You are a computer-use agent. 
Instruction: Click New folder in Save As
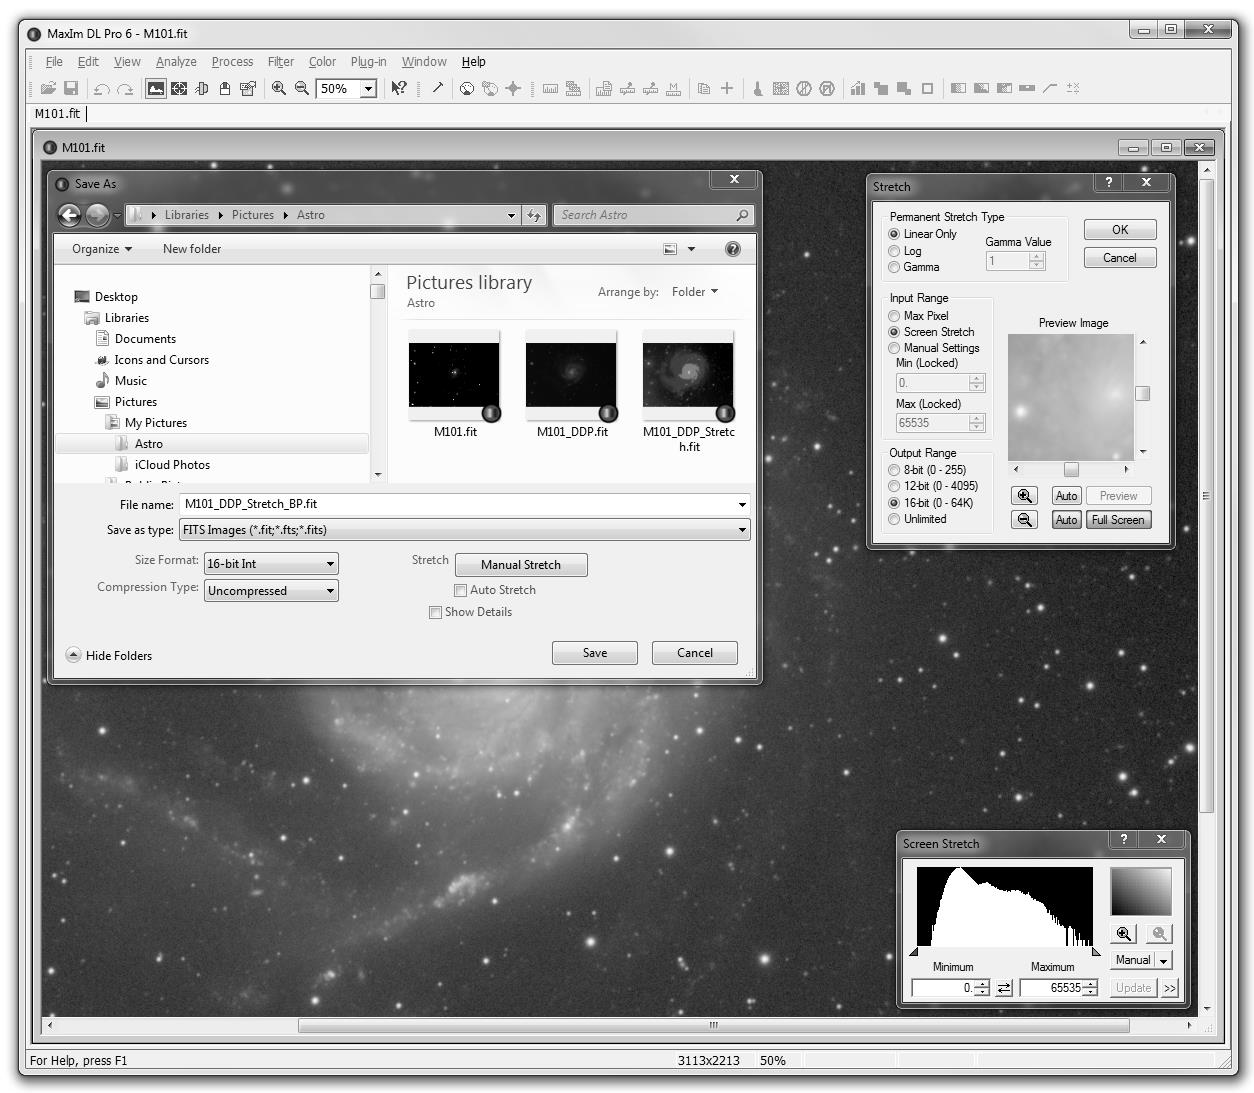[192, 249]
